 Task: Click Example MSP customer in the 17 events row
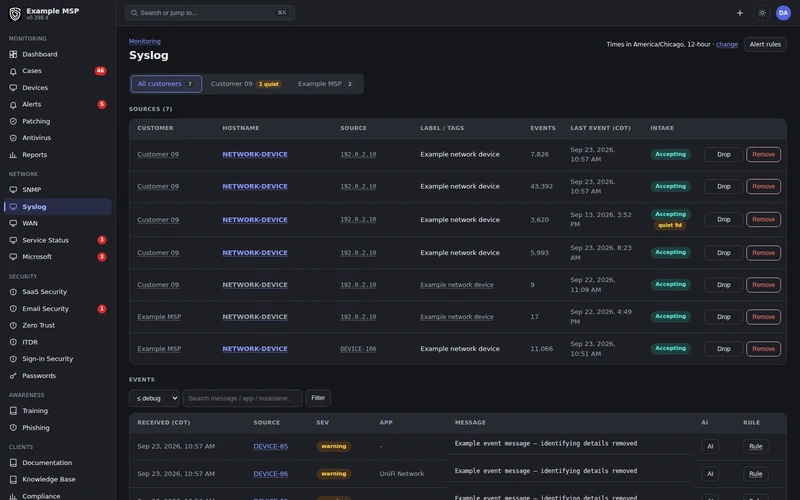[159, 317]
